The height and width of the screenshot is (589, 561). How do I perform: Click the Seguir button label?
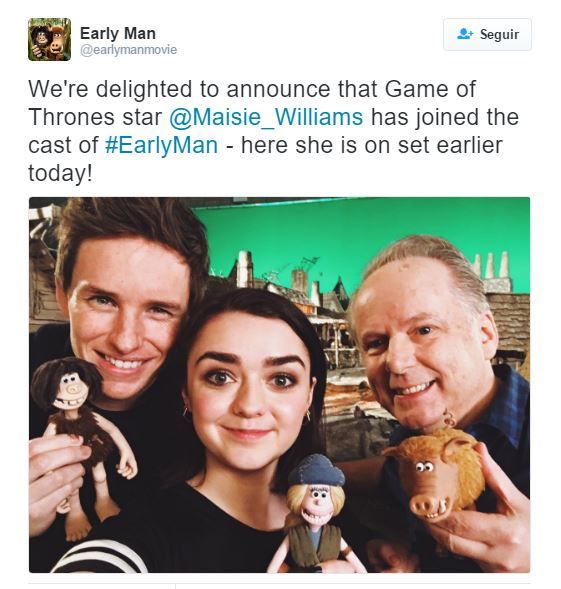pos(499,34)
